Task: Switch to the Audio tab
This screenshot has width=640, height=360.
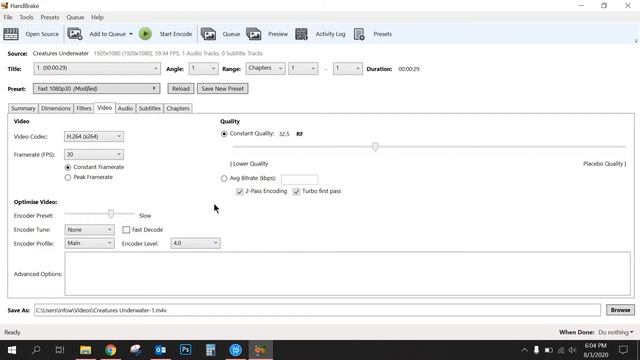Action: (x=125, y=109)
